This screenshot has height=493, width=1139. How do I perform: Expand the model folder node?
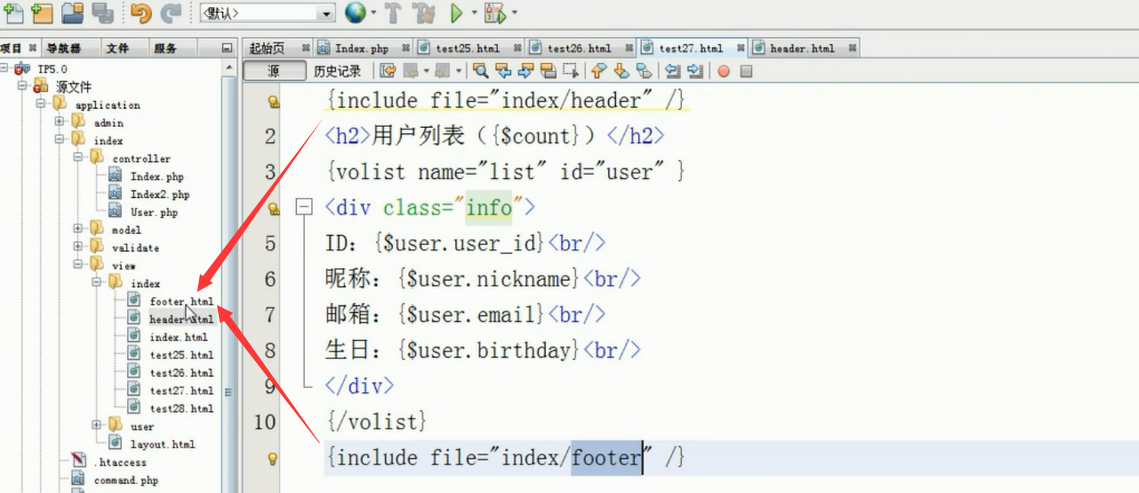coord(78,229)
